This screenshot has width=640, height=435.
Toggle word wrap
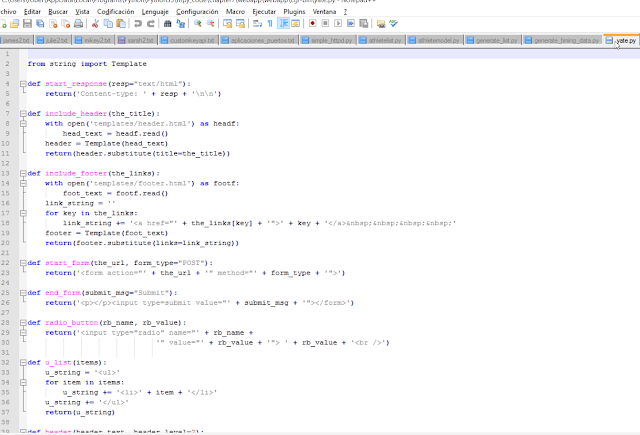coord(257,24)
